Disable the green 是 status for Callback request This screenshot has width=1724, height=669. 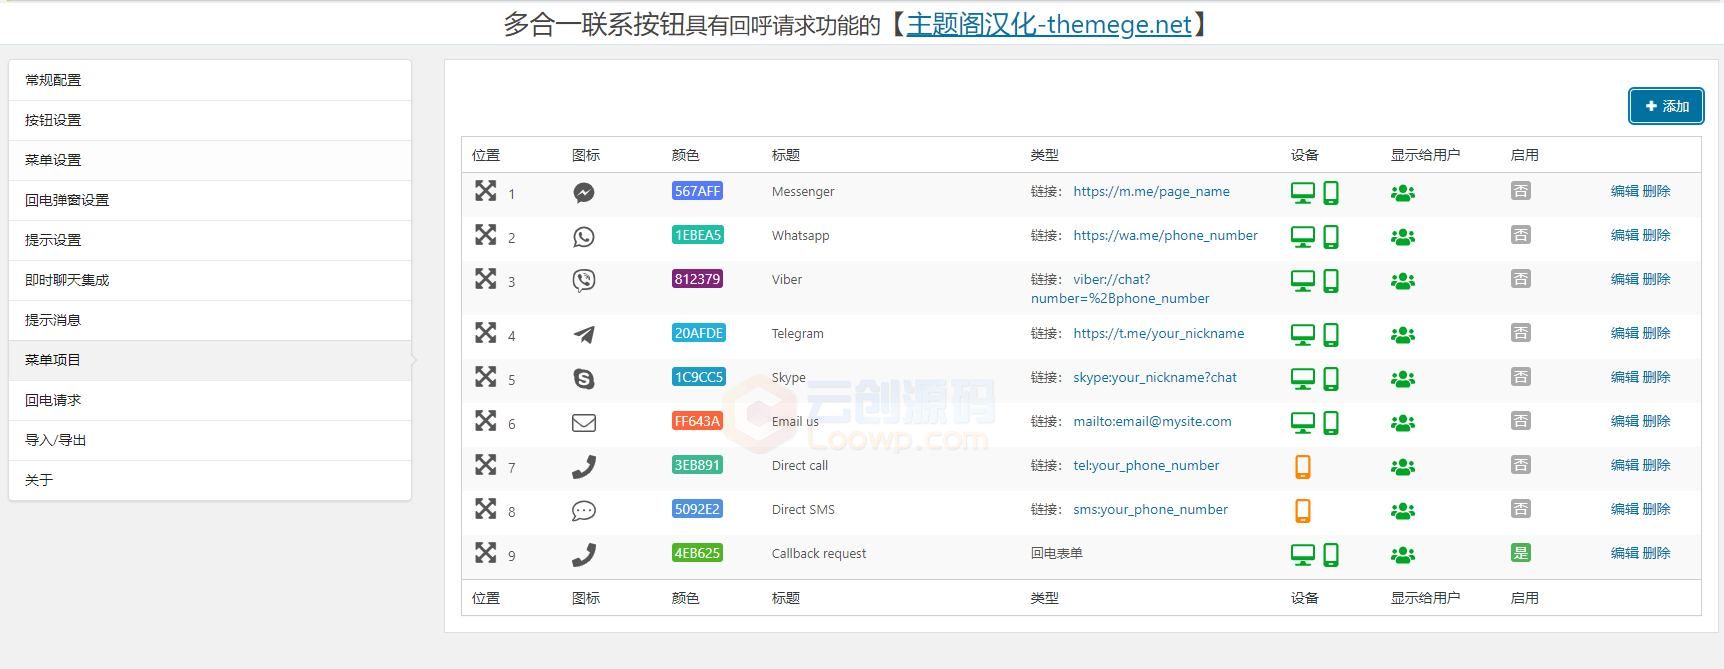[x=1520, y=553]
